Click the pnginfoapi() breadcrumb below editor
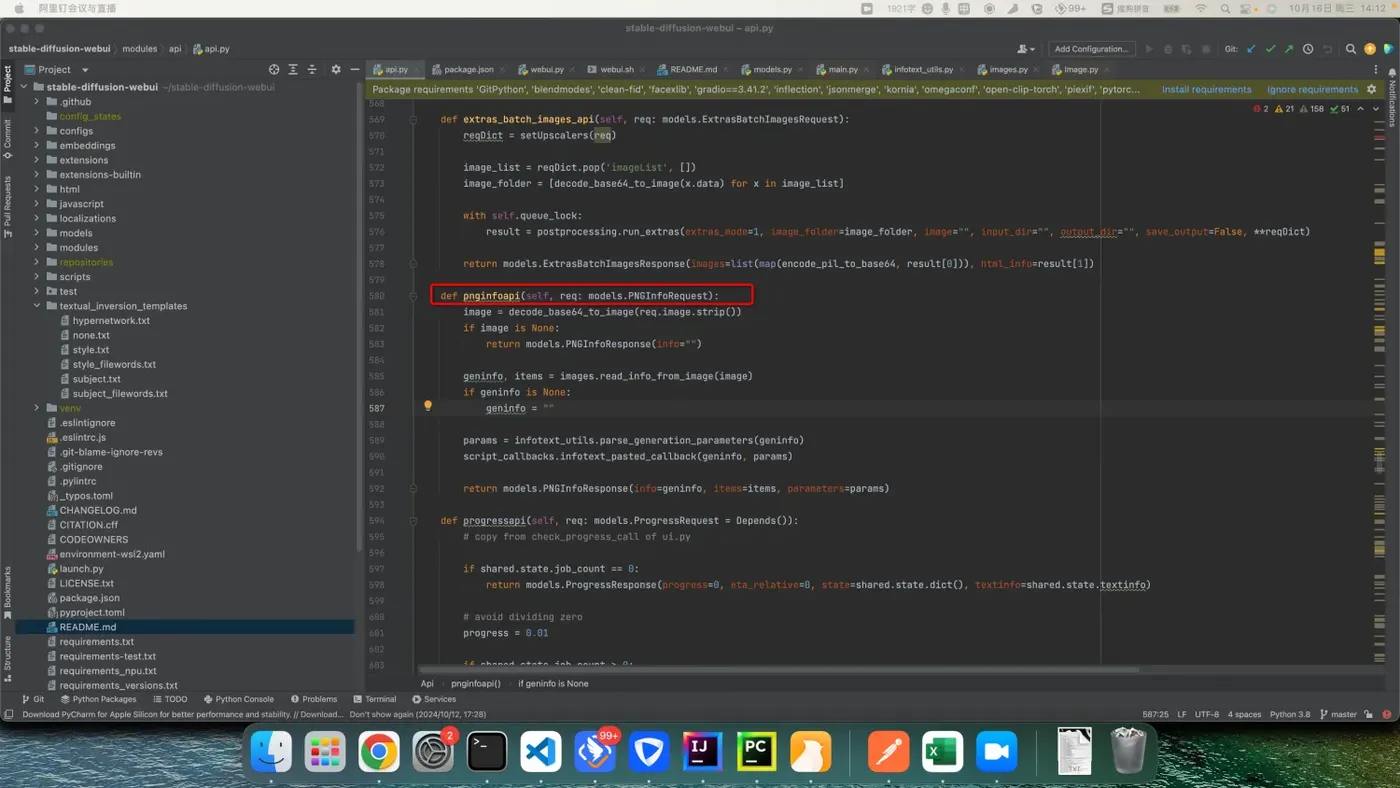The image size is (1400, 788). pos(476,684)
